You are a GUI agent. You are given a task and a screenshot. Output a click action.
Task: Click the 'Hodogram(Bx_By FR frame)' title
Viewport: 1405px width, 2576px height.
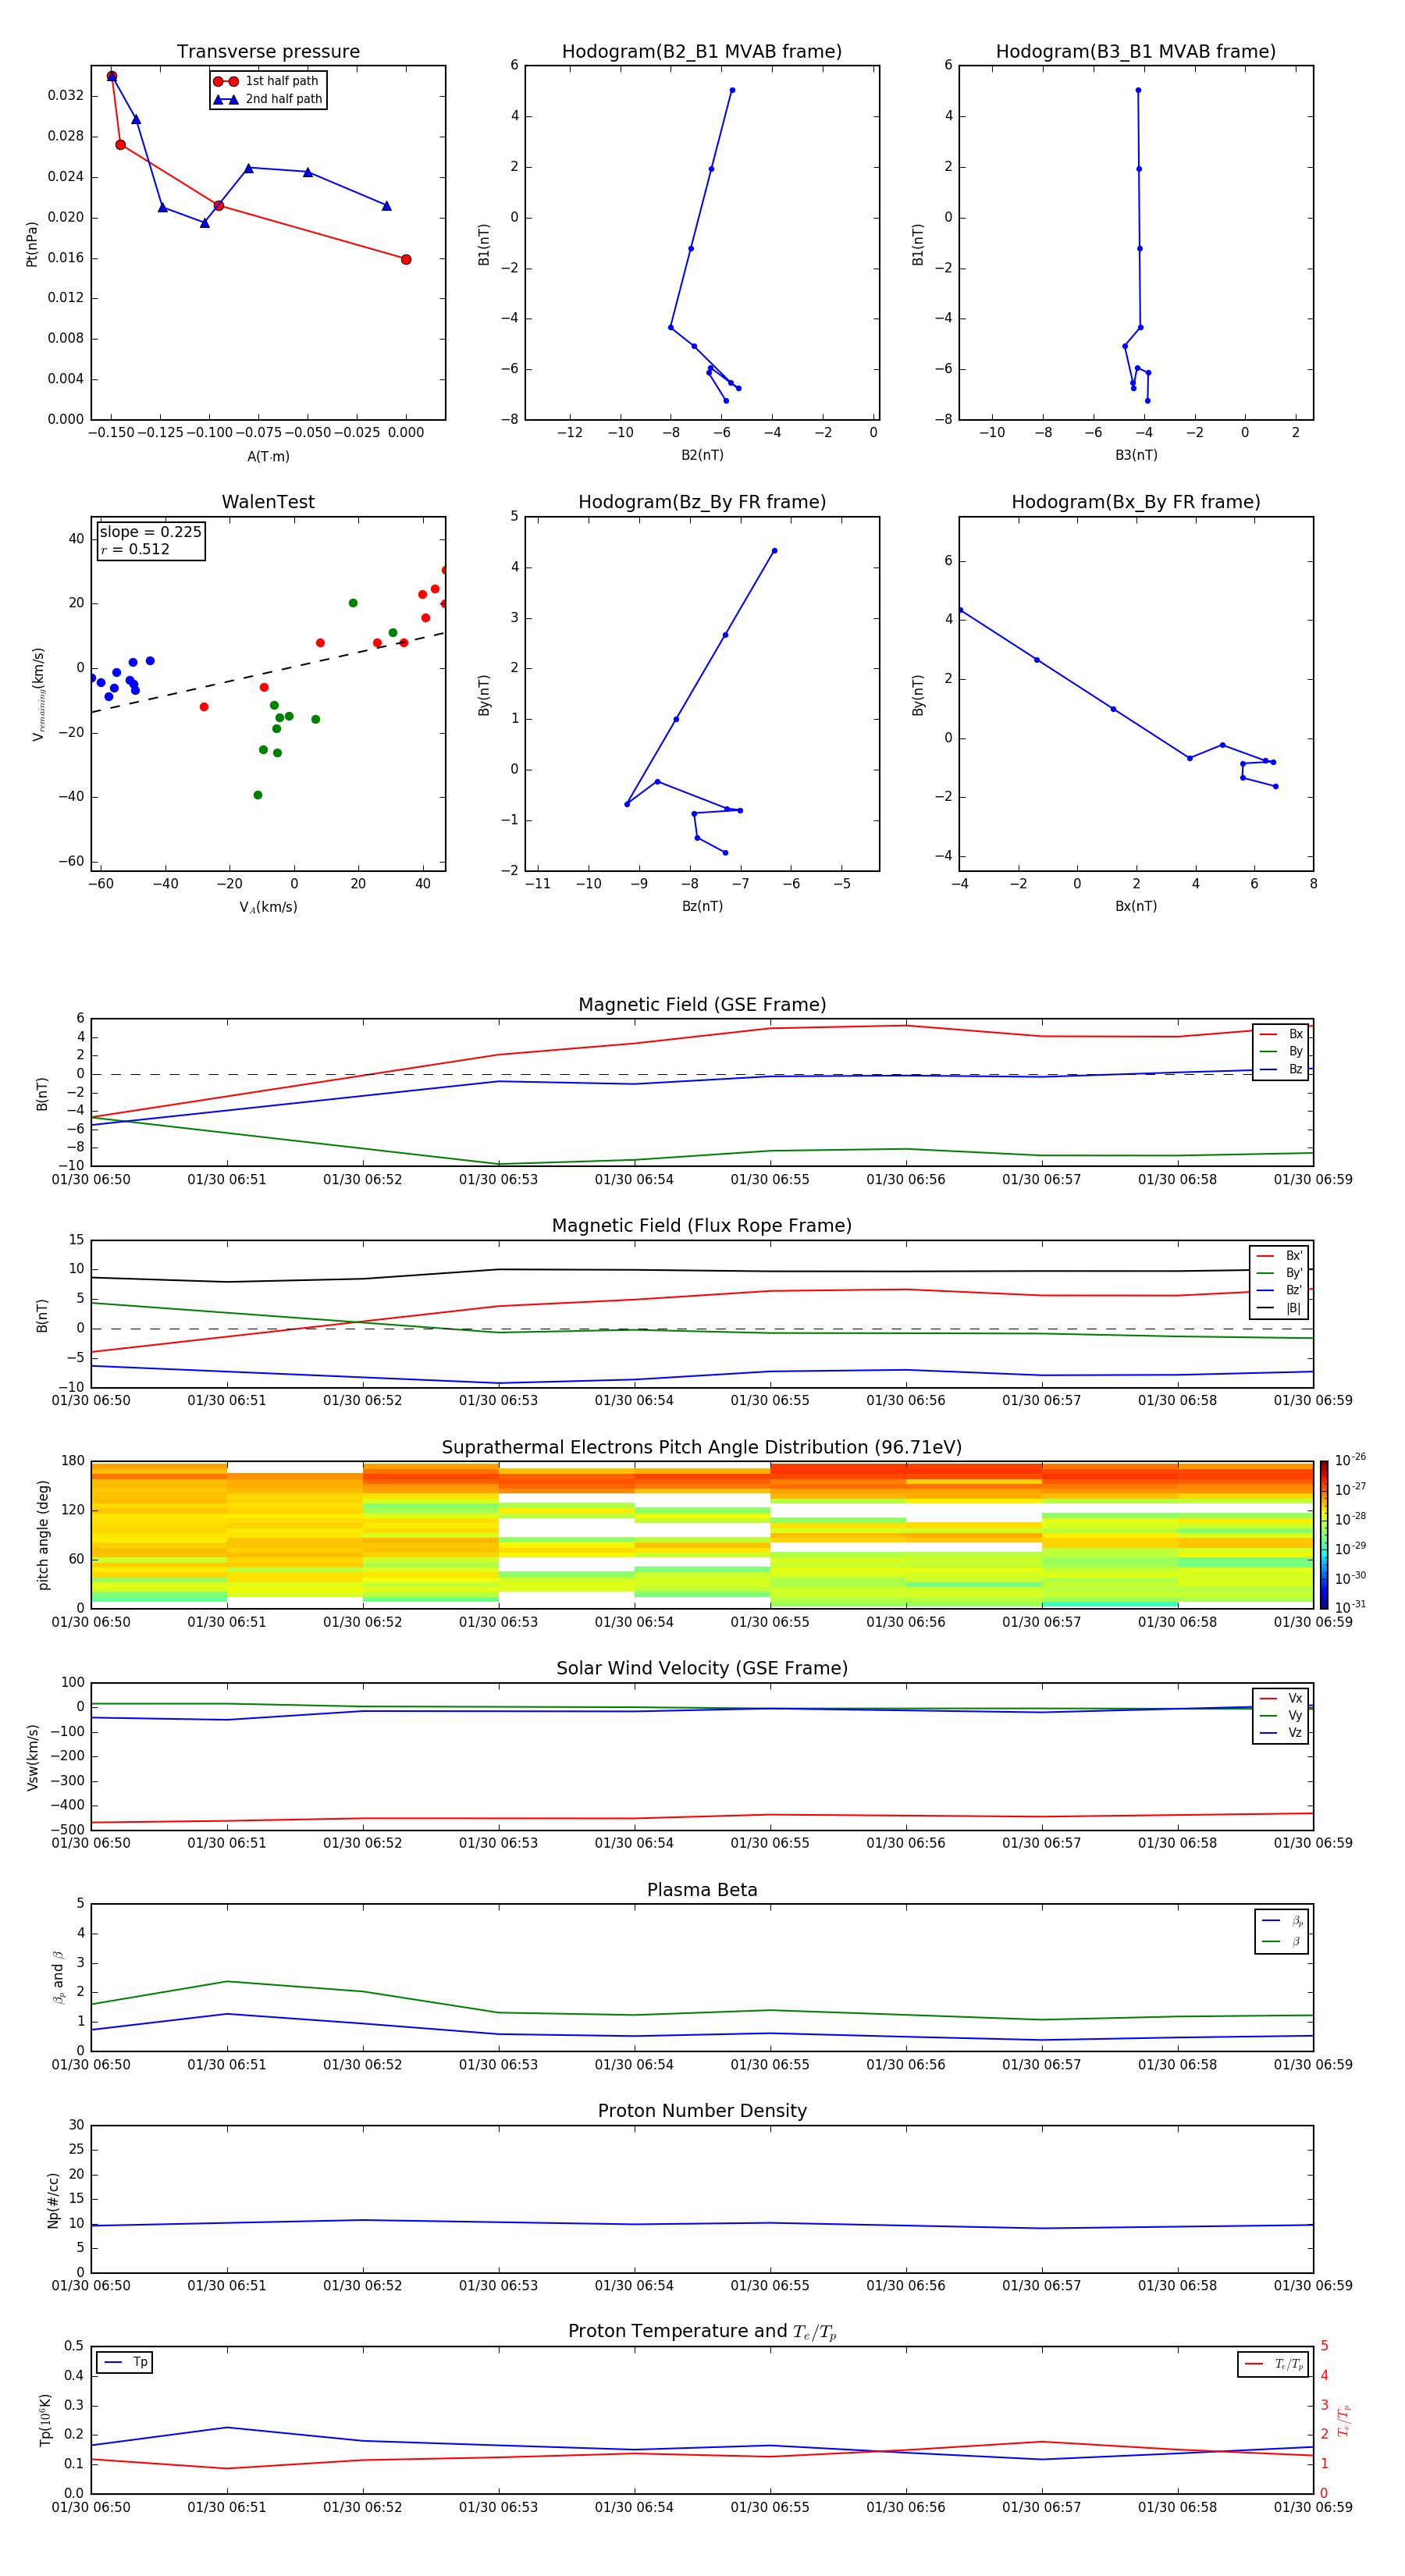[x=1136, y=502]
